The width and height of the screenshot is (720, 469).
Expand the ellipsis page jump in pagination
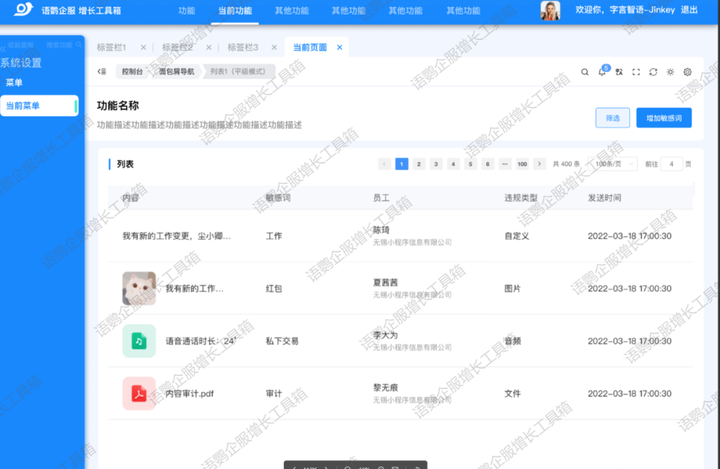pyautogui.click(x=504, y=164)
